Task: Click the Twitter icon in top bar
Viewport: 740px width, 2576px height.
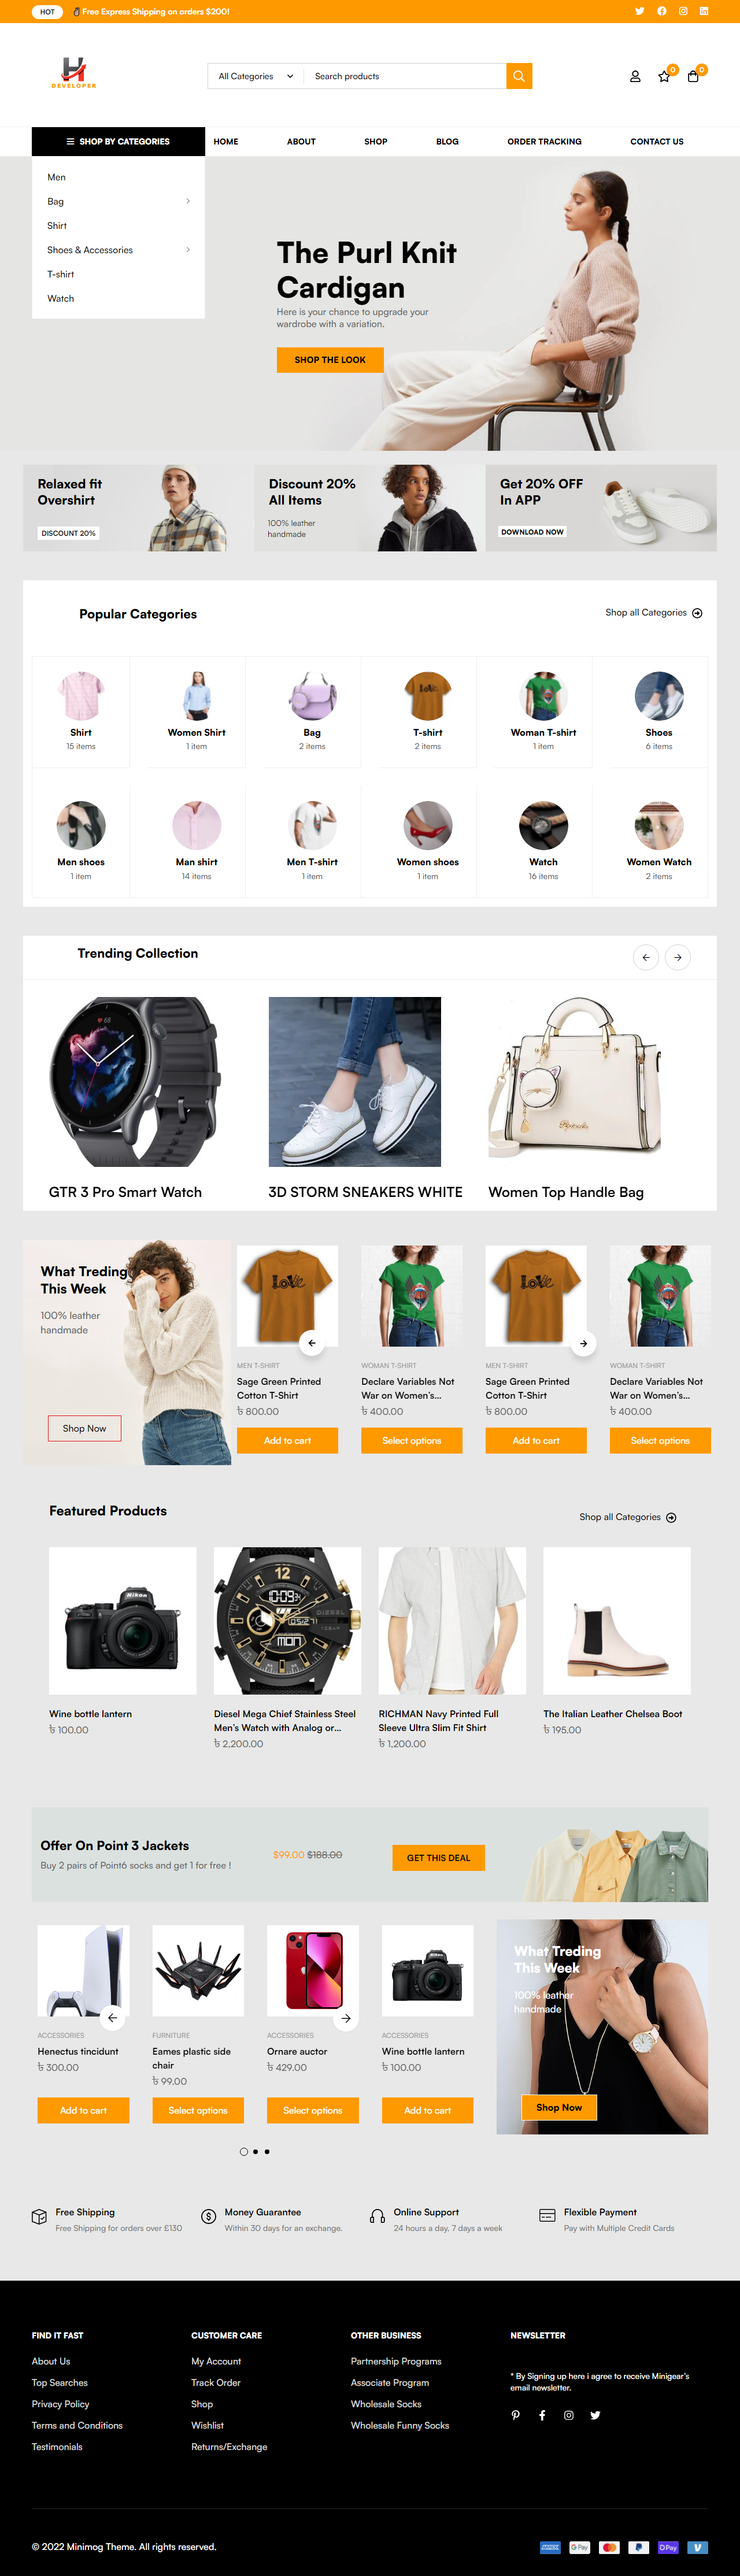Action: [x=639, y=11]
